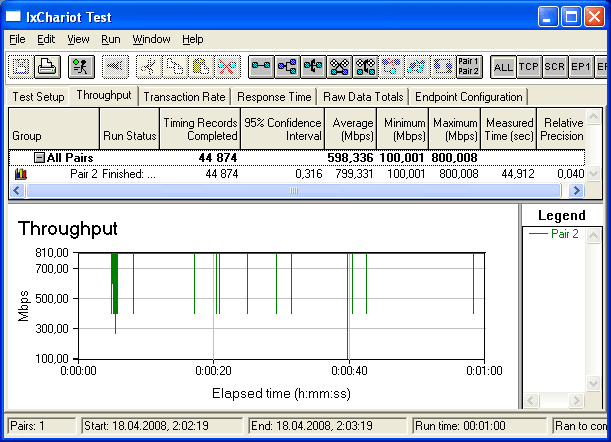Toggle the SCR filter button
611x442 pixels.
point(554,67)
